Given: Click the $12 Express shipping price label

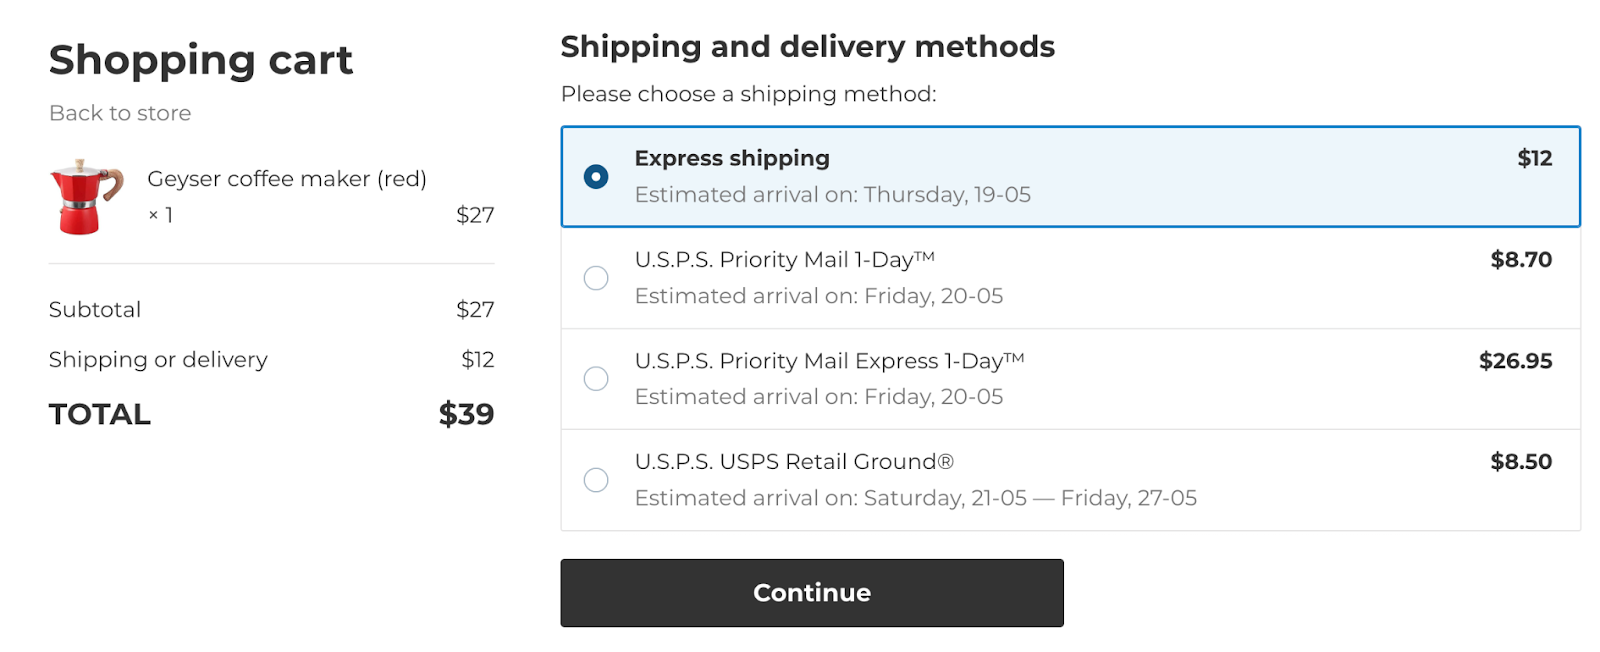Looking at the screenshot, I should pos(1539,158).
